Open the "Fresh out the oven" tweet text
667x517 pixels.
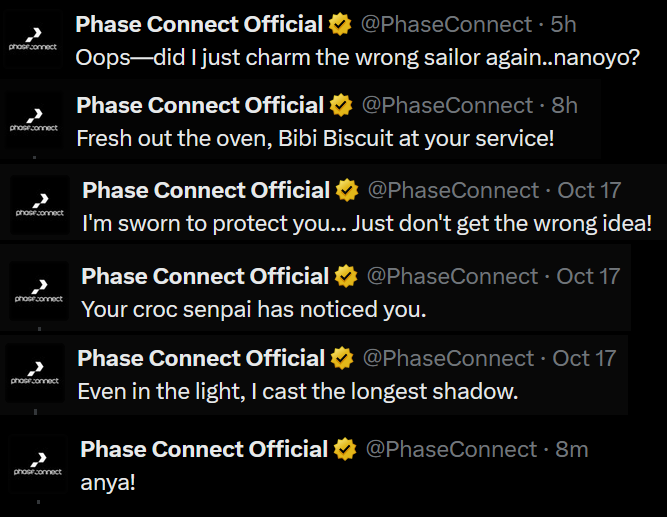pos(315,138)
